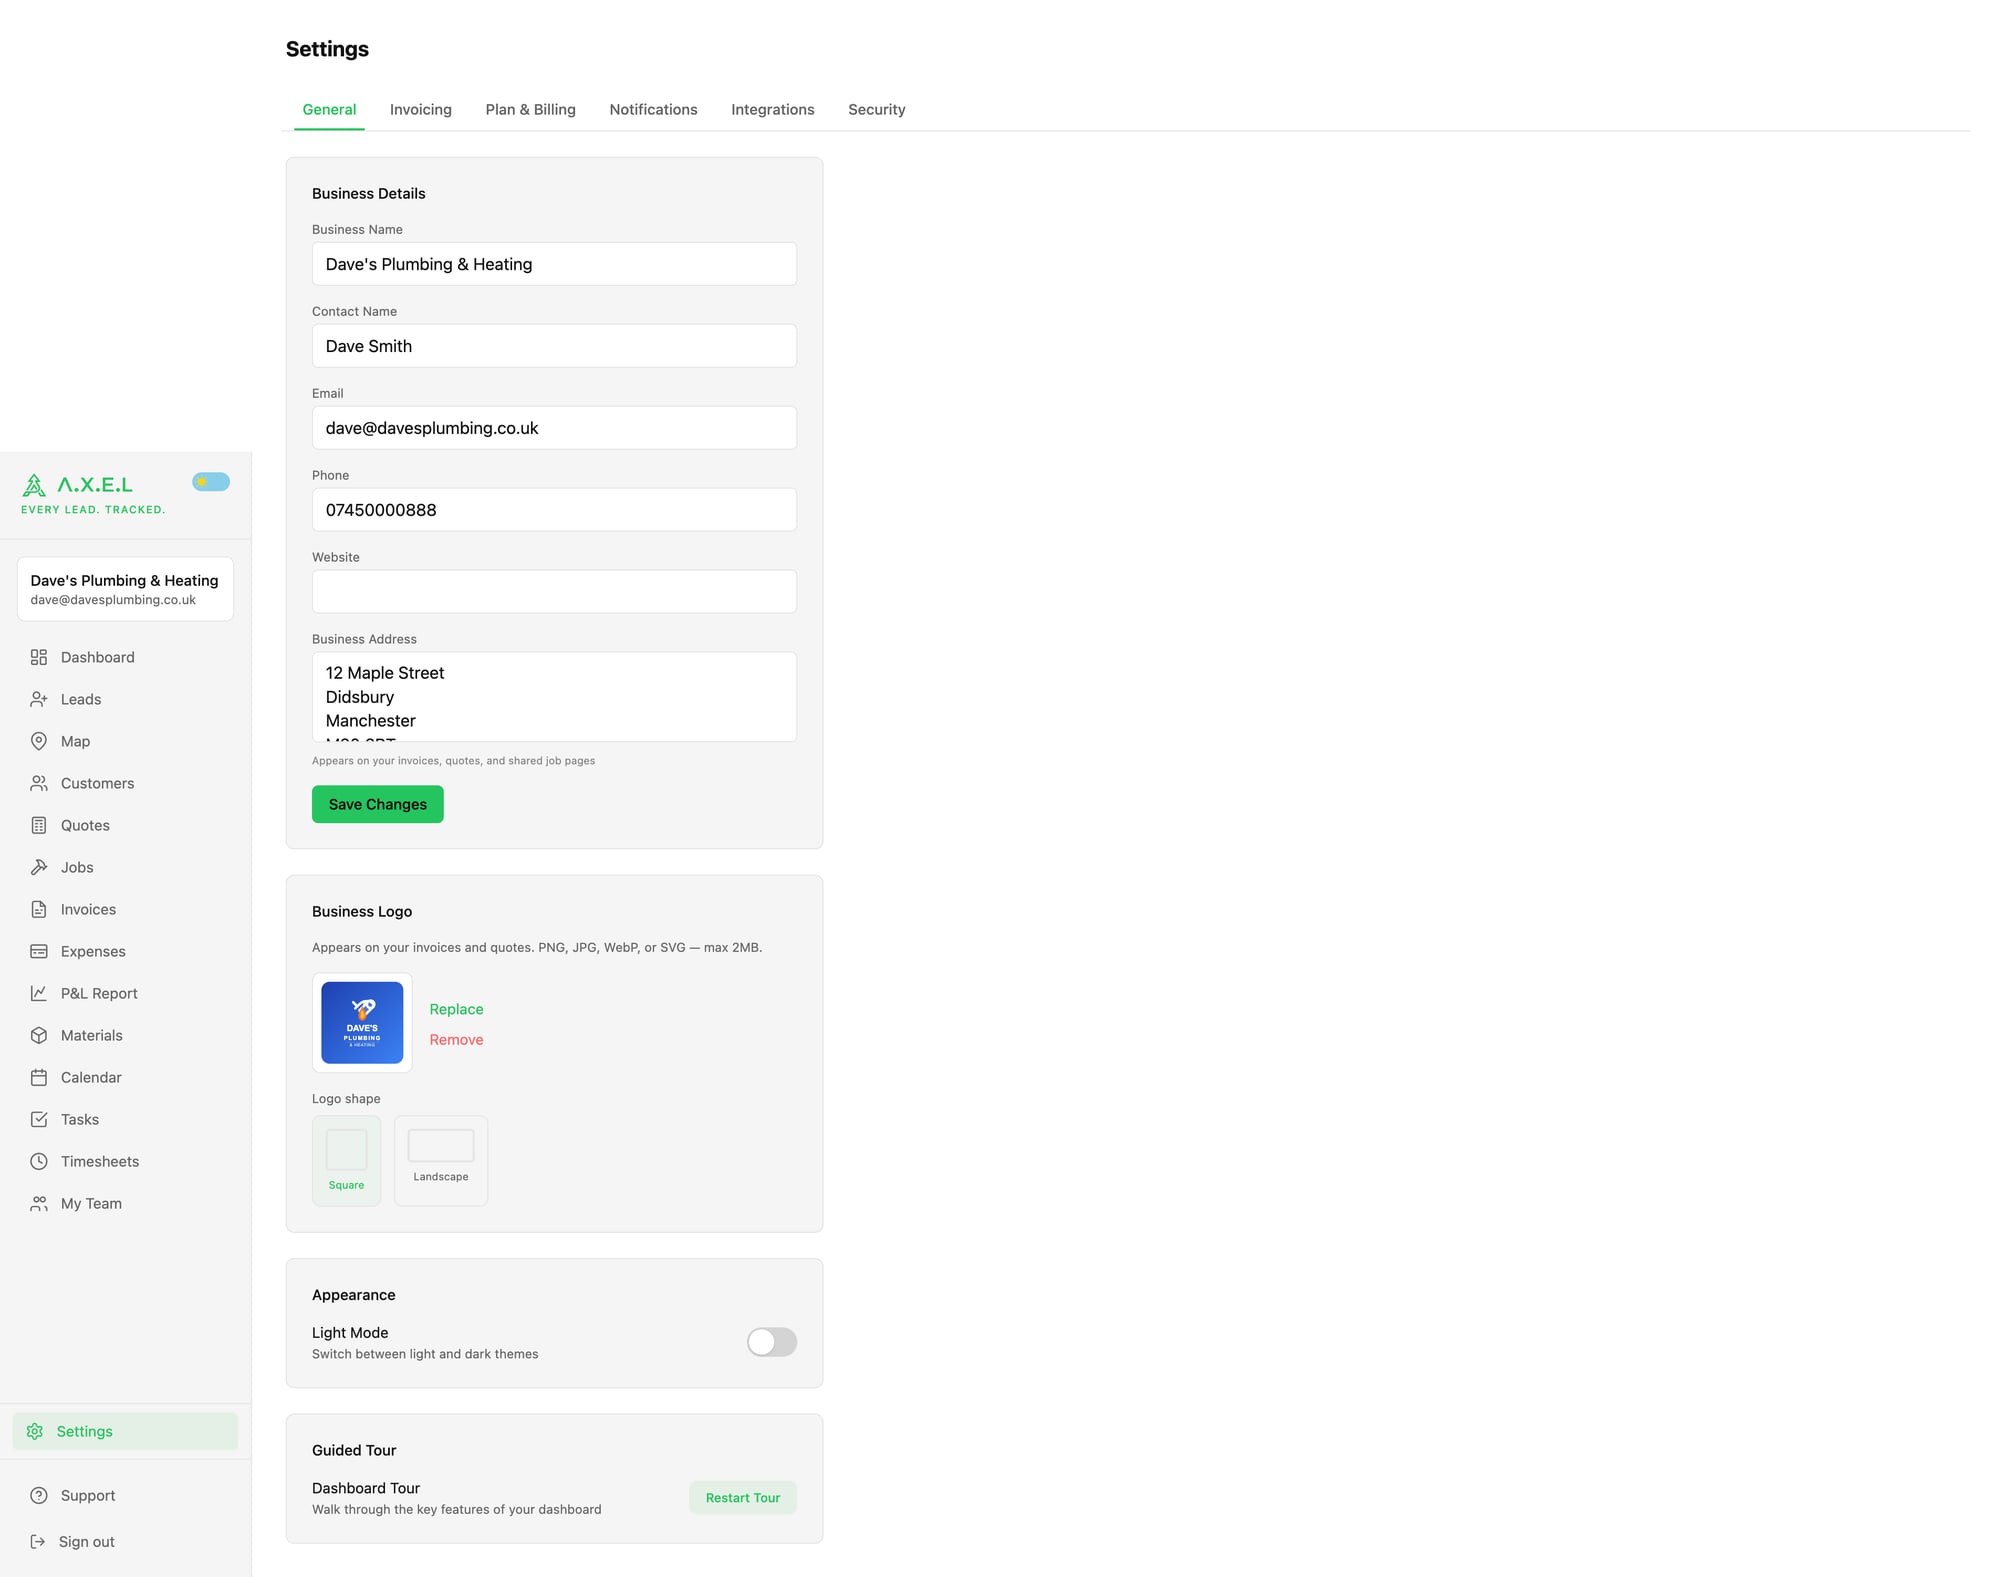
Task: Open the Expenses section
Action: pos(92,951)
